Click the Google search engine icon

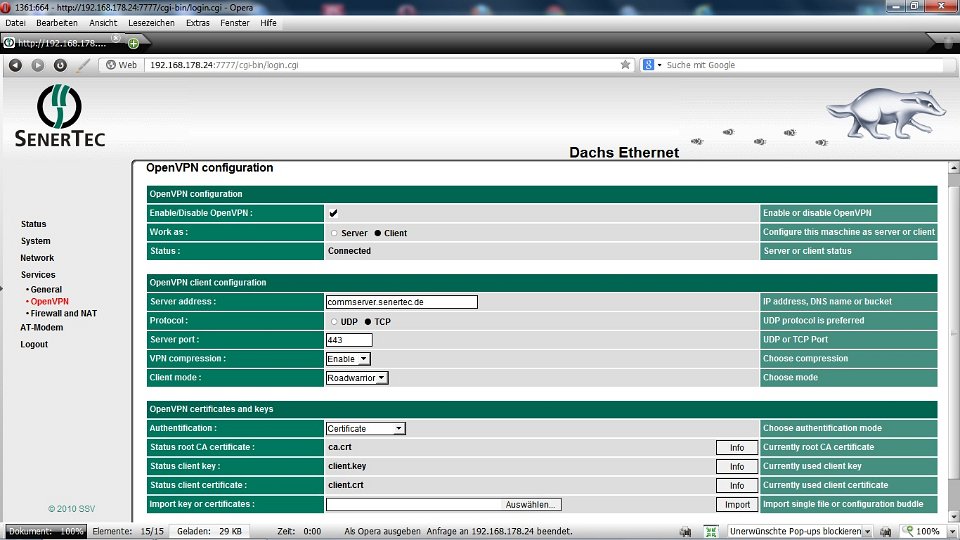pyautogui.click(x=648, y=65)
